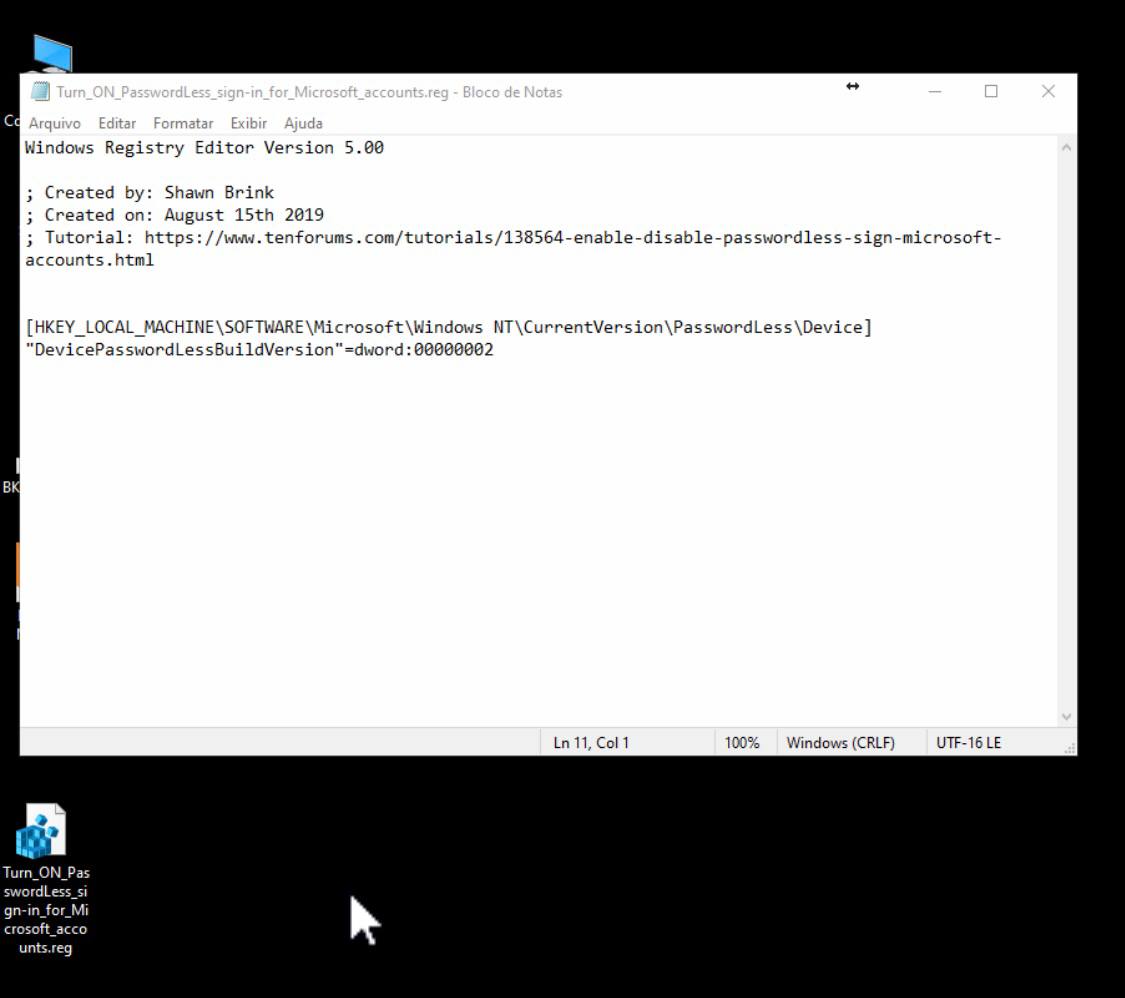Minimize the Bloco de Notas window

(x=934, y=92)
